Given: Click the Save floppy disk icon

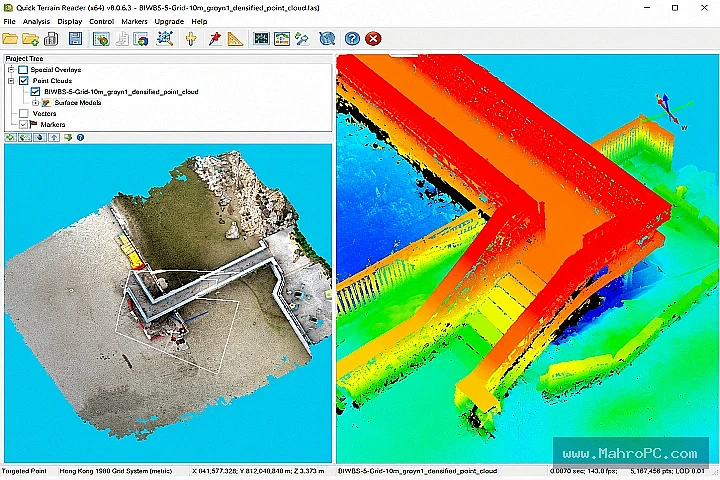Looking at the screenshot, I should tap(75, 39).
